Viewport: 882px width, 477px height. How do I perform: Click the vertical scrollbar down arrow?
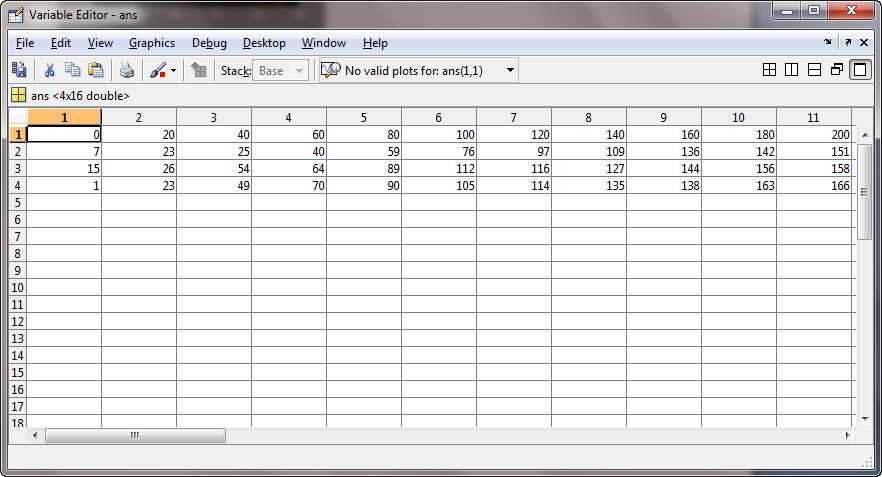pos(865,418)
